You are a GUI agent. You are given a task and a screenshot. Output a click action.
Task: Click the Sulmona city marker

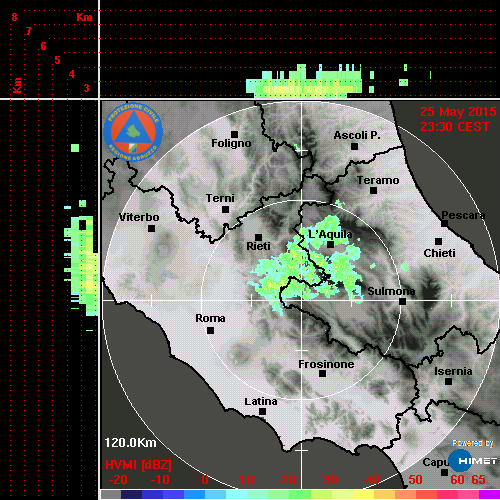403,302
